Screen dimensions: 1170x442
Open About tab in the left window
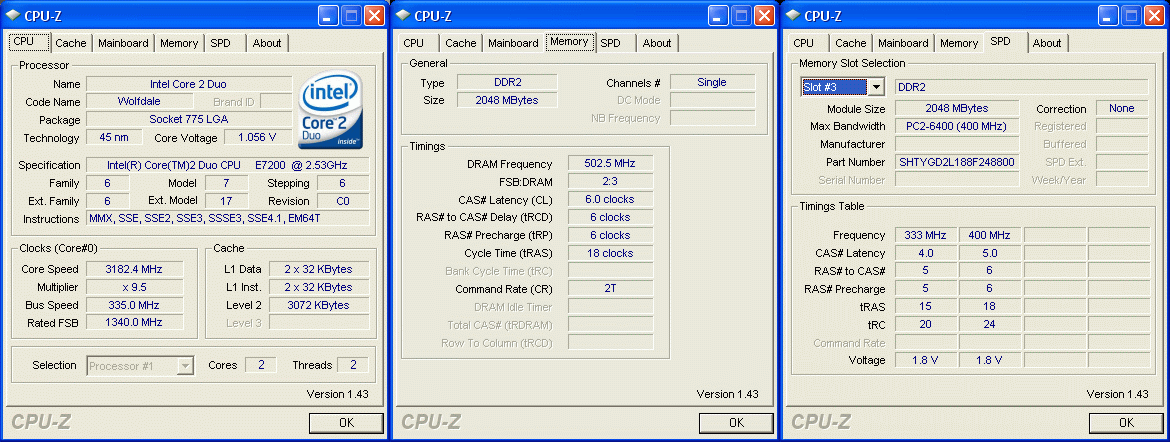tap(266, 43)
